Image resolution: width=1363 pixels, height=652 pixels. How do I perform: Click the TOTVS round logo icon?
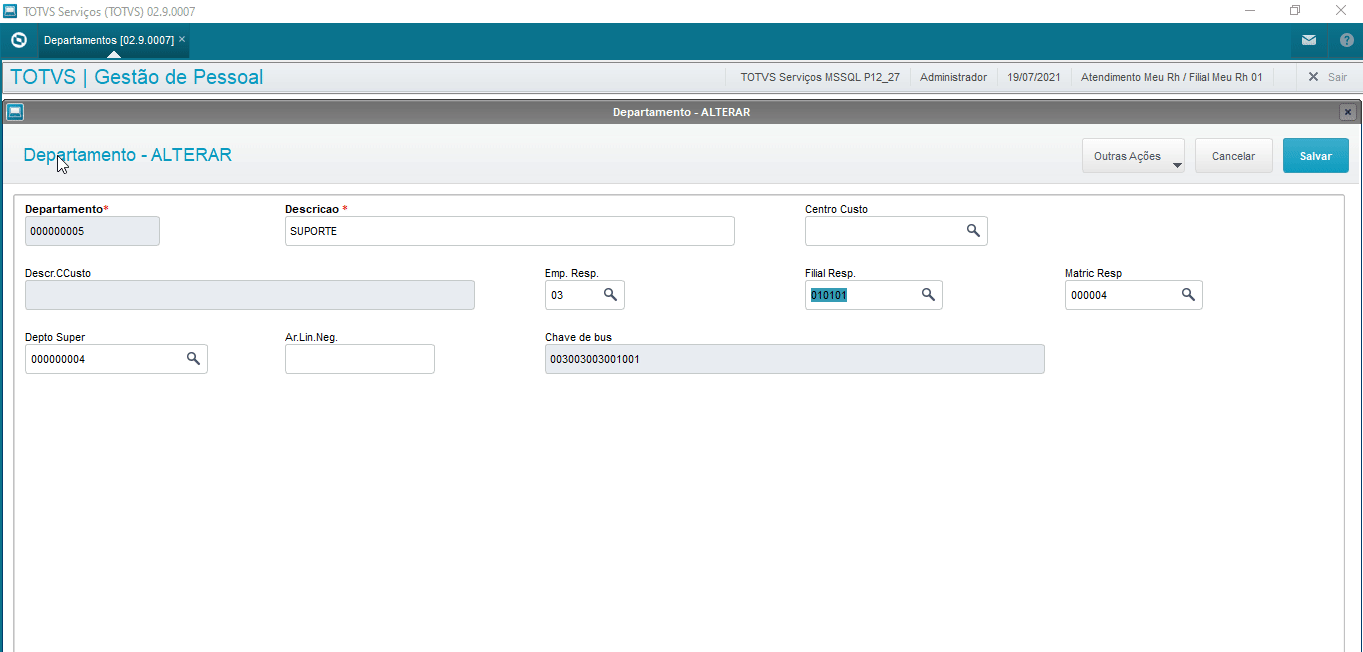(18, 41)
